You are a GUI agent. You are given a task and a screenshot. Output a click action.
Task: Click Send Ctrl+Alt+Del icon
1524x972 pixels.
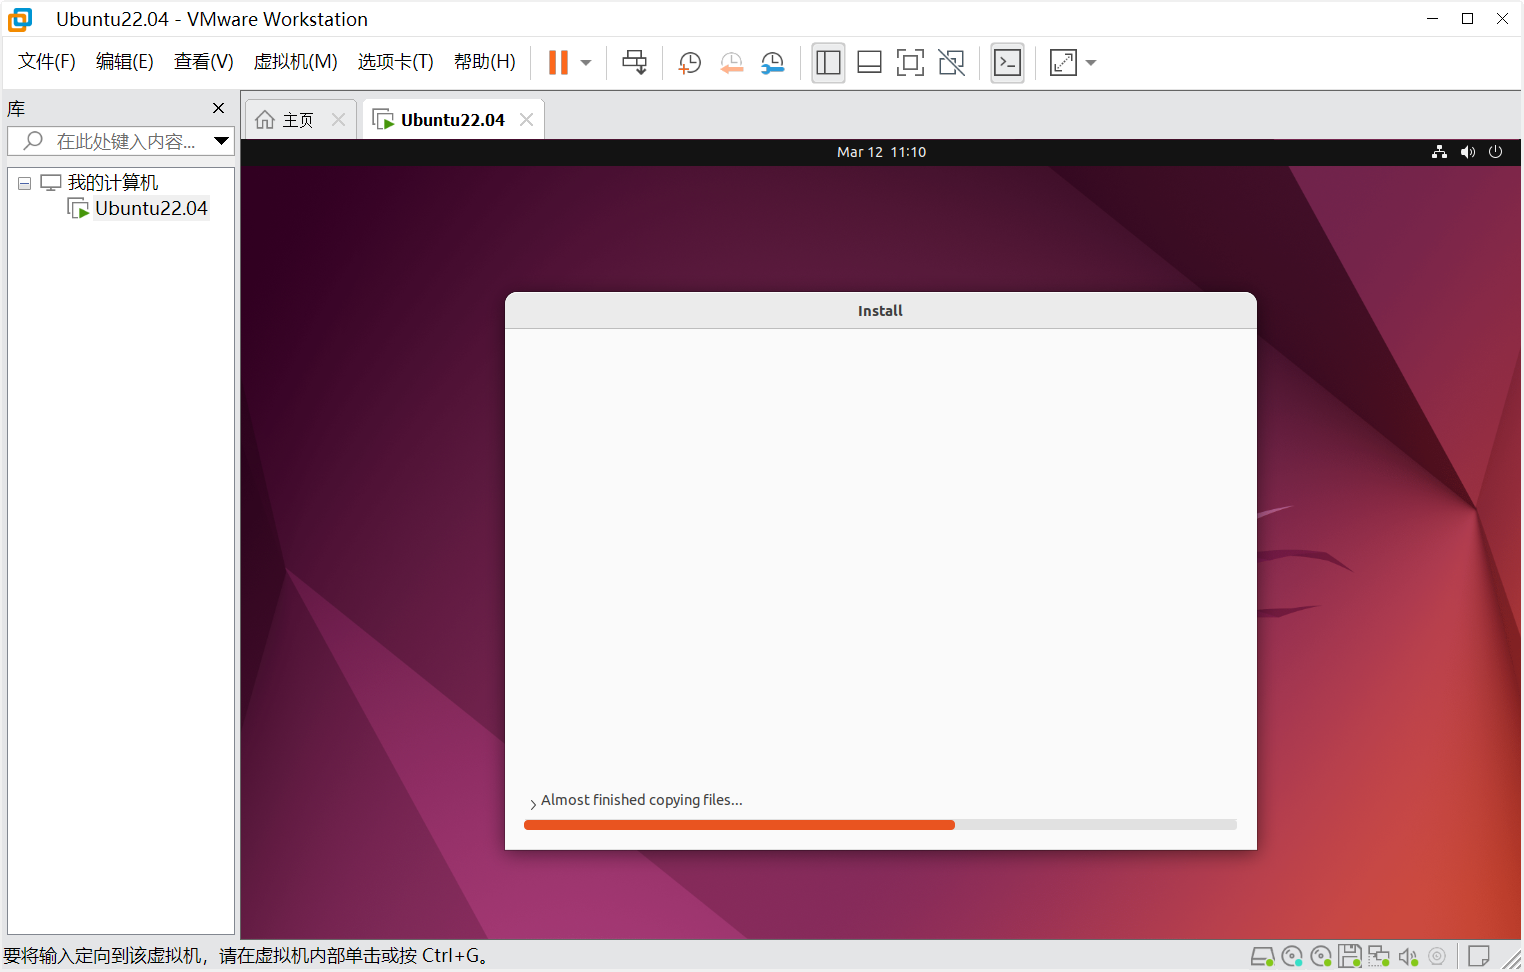[634, 63]
